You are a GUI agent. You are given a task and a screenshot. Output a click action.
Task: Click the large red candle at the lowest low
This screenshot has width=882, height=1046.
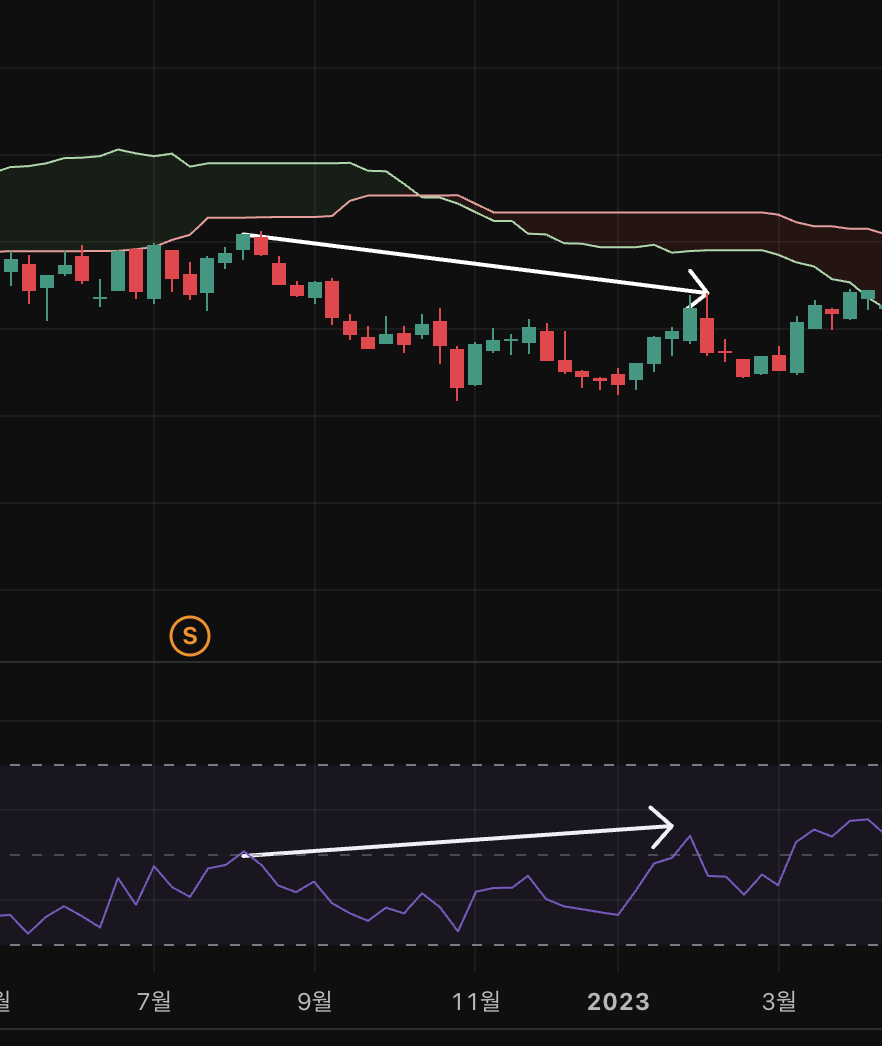pyautogui.click(x=457, y=368)
